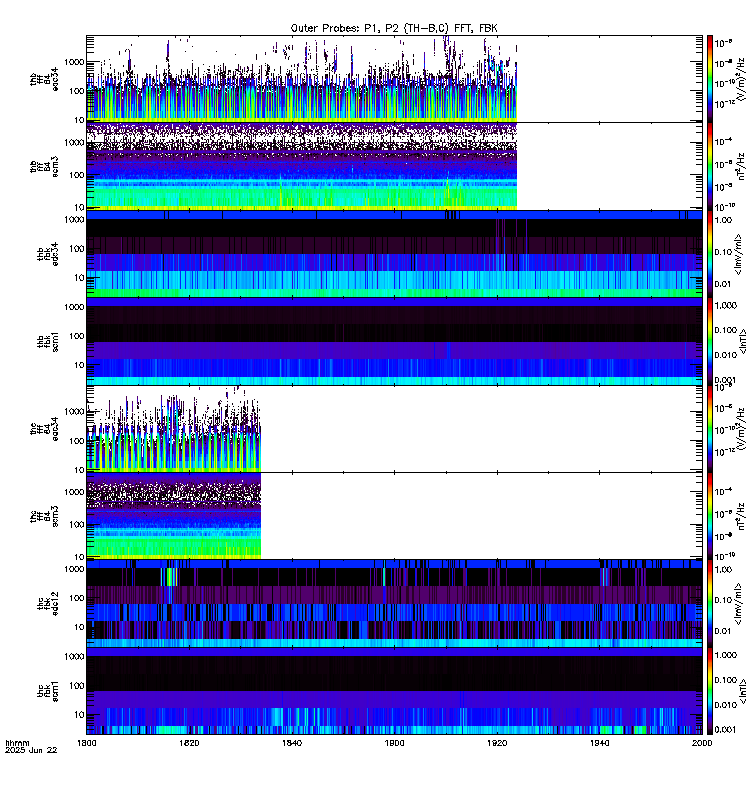The image size is (750, 800).
Task: Click the thb eac34 spectrogram data region
Action: pos(302,79)
